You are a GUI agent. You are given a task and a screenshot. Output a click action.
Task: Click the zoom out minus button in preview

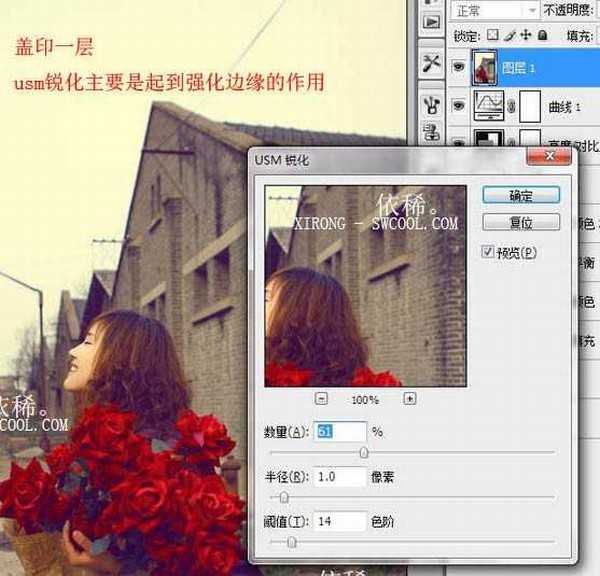[x=321, y=398]
